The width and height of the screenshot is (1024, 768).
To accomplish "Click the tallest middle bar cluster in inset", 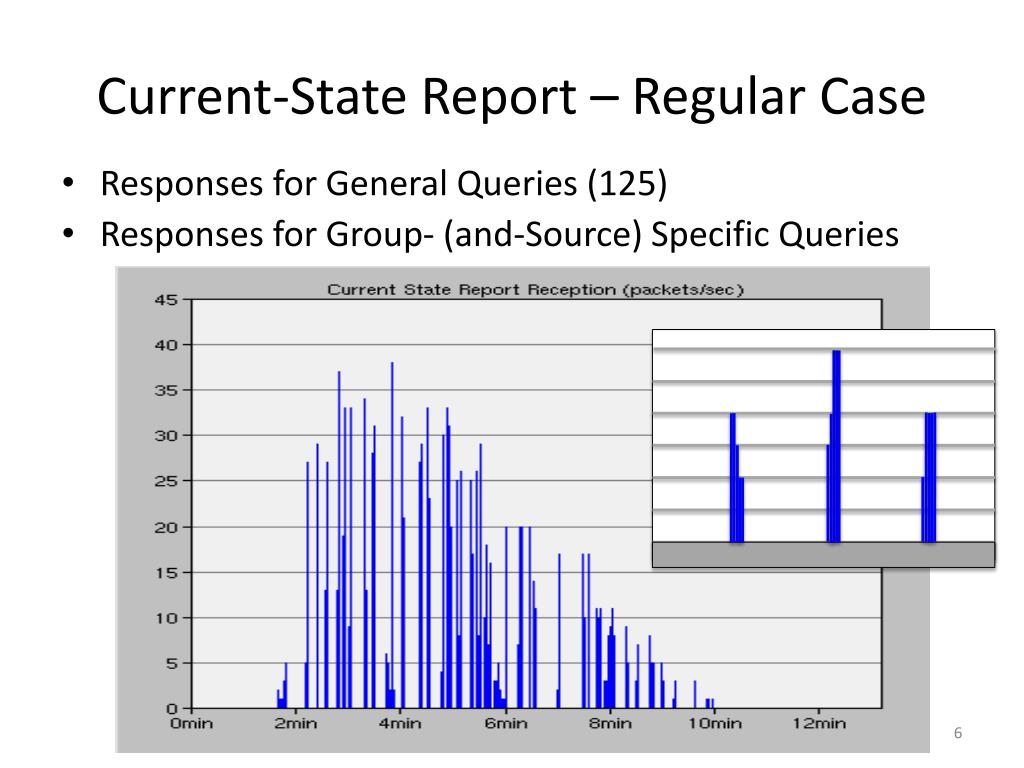I will click(x=834, y=446).
